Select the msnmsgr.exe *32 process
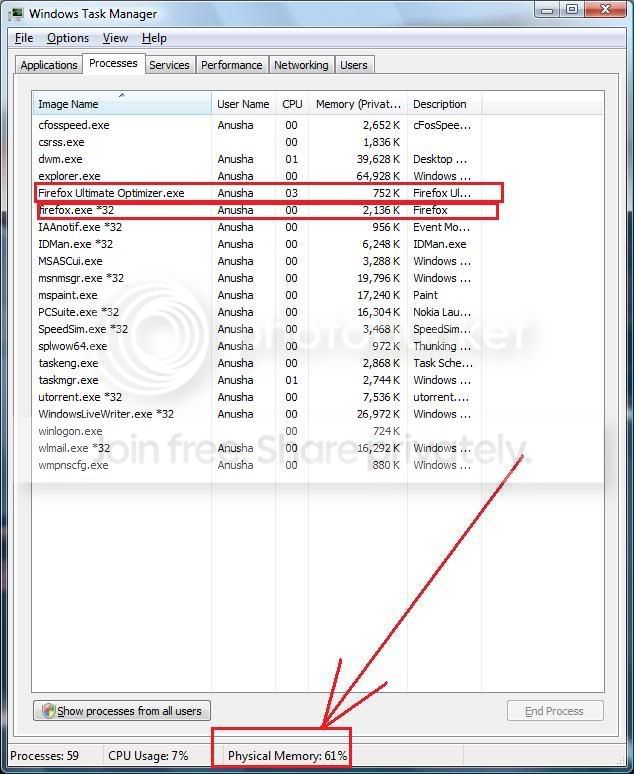 257,278
